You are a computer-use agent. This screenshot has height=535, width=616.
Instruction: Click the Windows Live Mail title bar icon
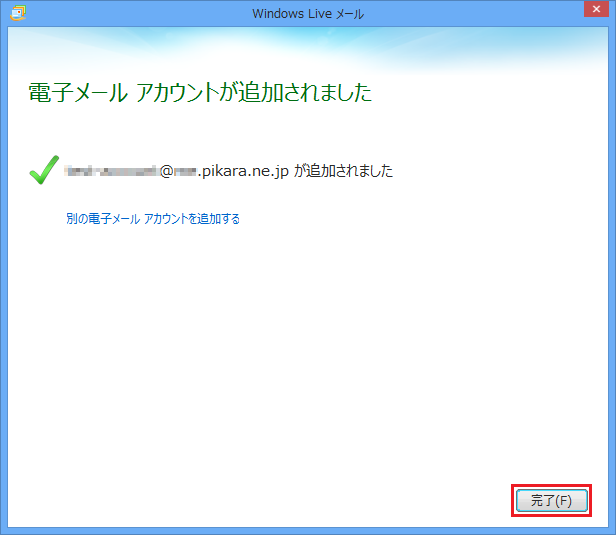click(18, 13)
